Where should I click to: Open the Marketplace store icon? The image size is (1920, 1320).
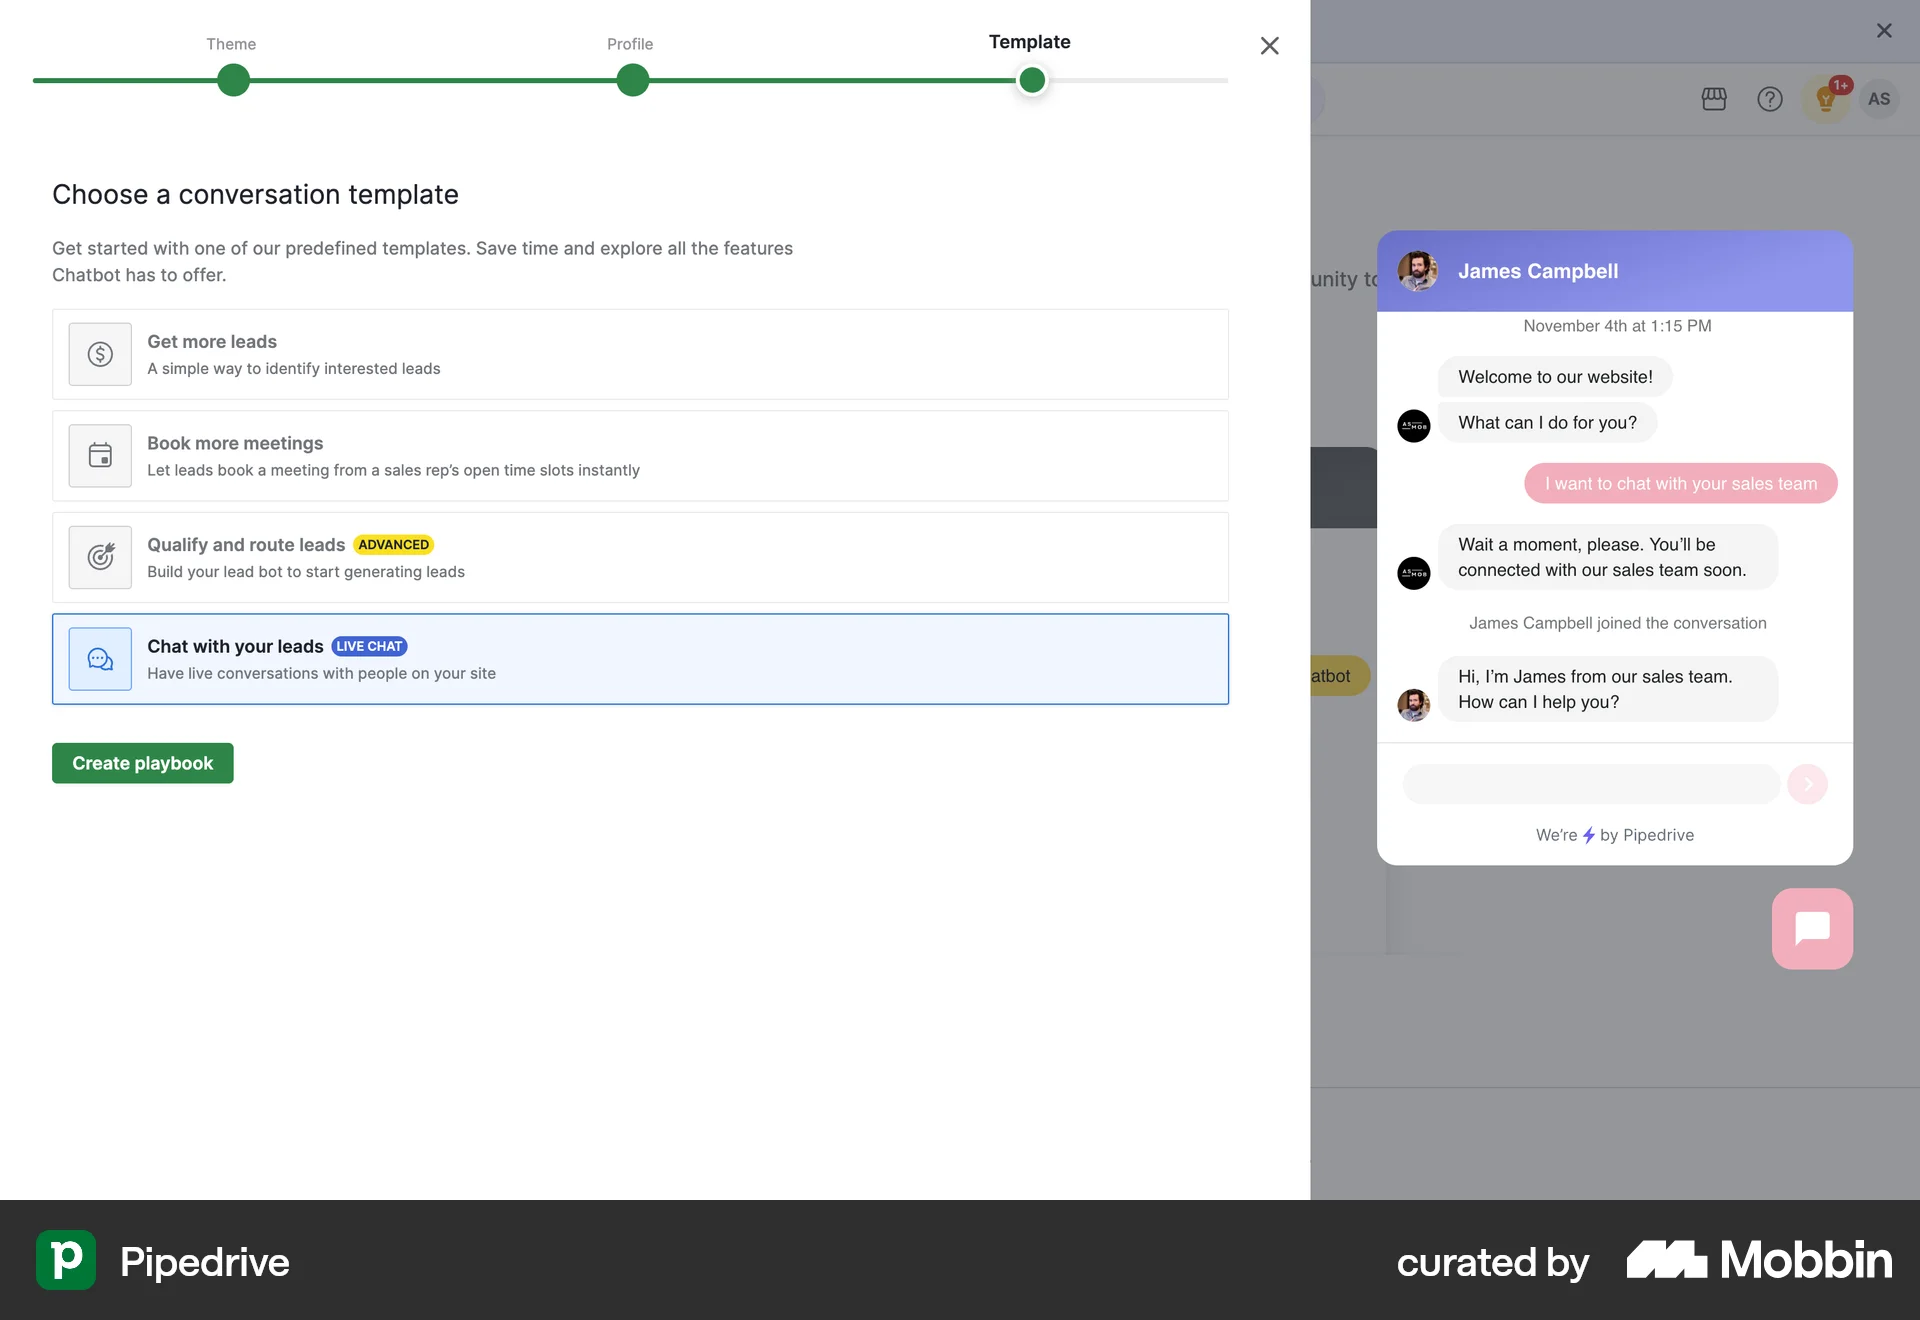pos(1713,99)
